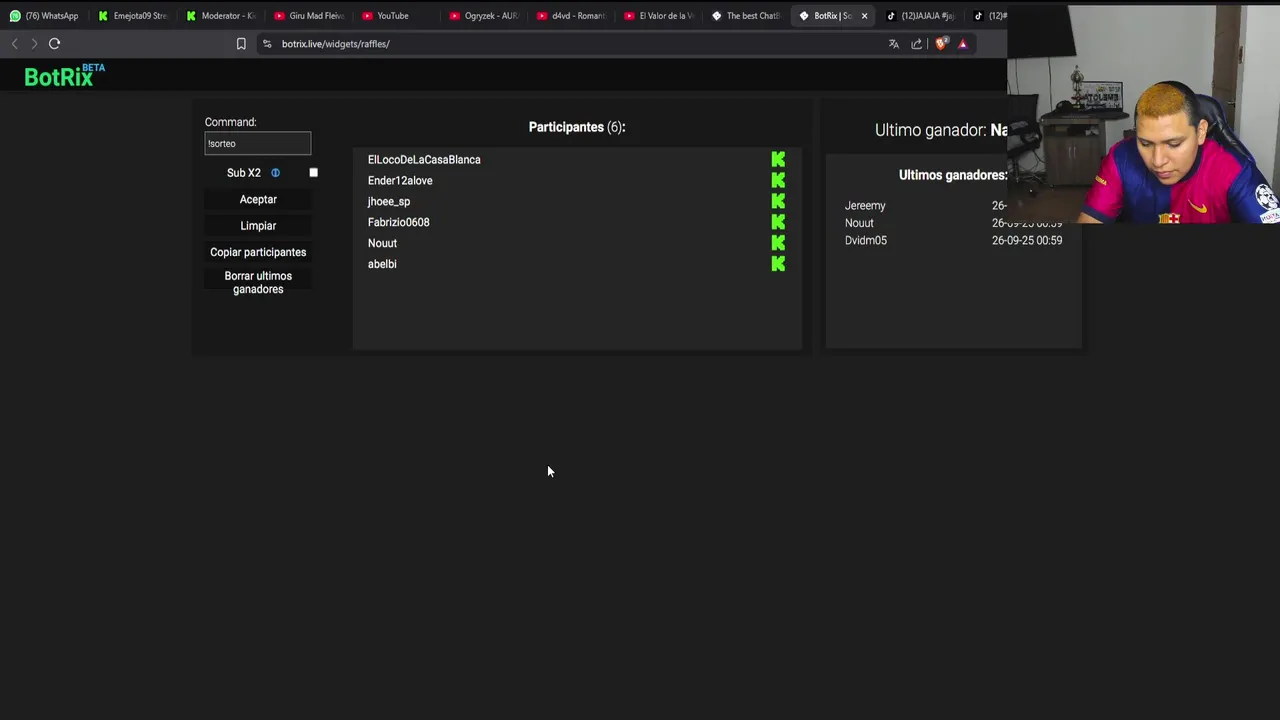Open Brave Shields icon
The width and height of the screenshot is (1280, 720).
pos(941,44)
